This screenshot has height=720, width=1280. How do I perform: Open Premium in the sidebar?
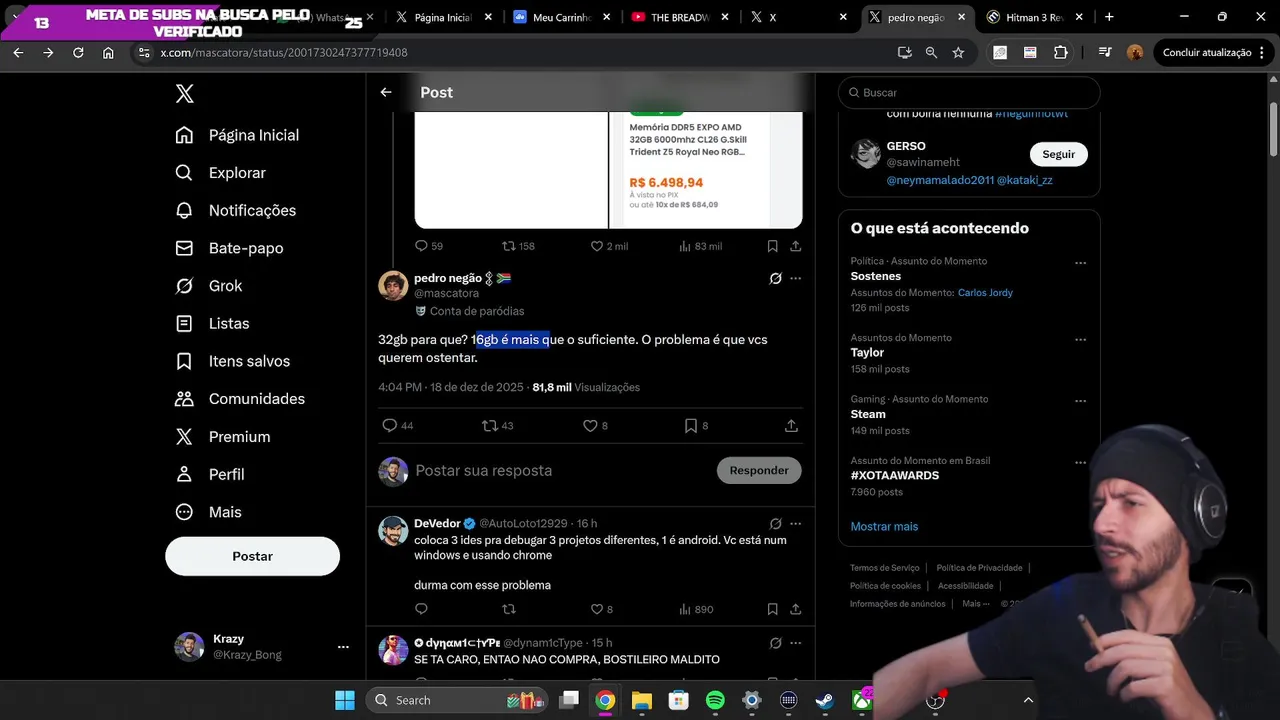[x=223, y=437]
